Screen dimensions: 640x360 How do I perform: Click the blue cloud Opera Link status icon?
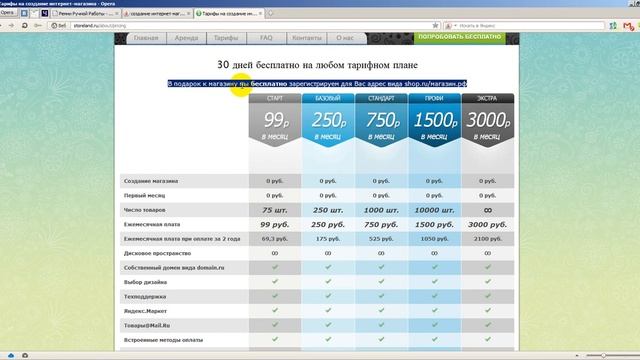[x=11, y=356]
